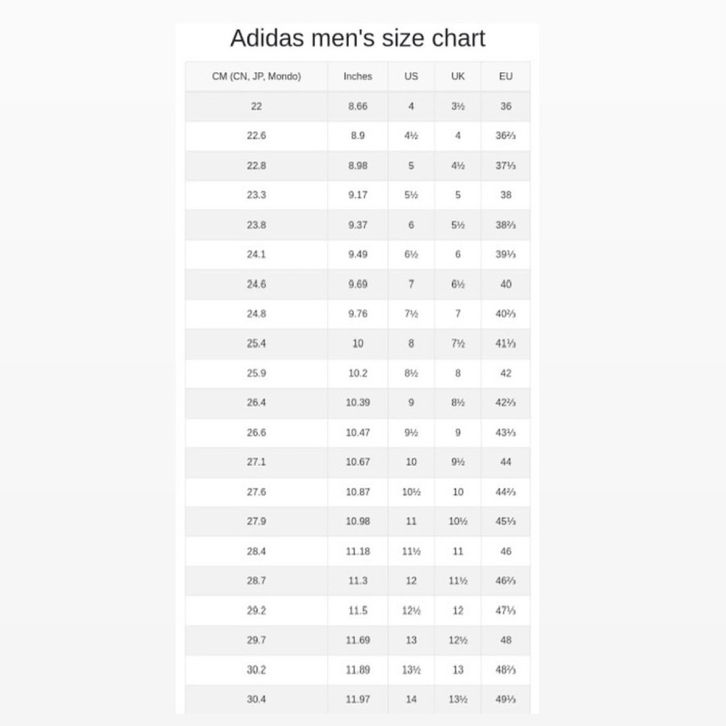Click the 'Inches' column header
The height and width of the screenshot is (726, 726).
357,76
